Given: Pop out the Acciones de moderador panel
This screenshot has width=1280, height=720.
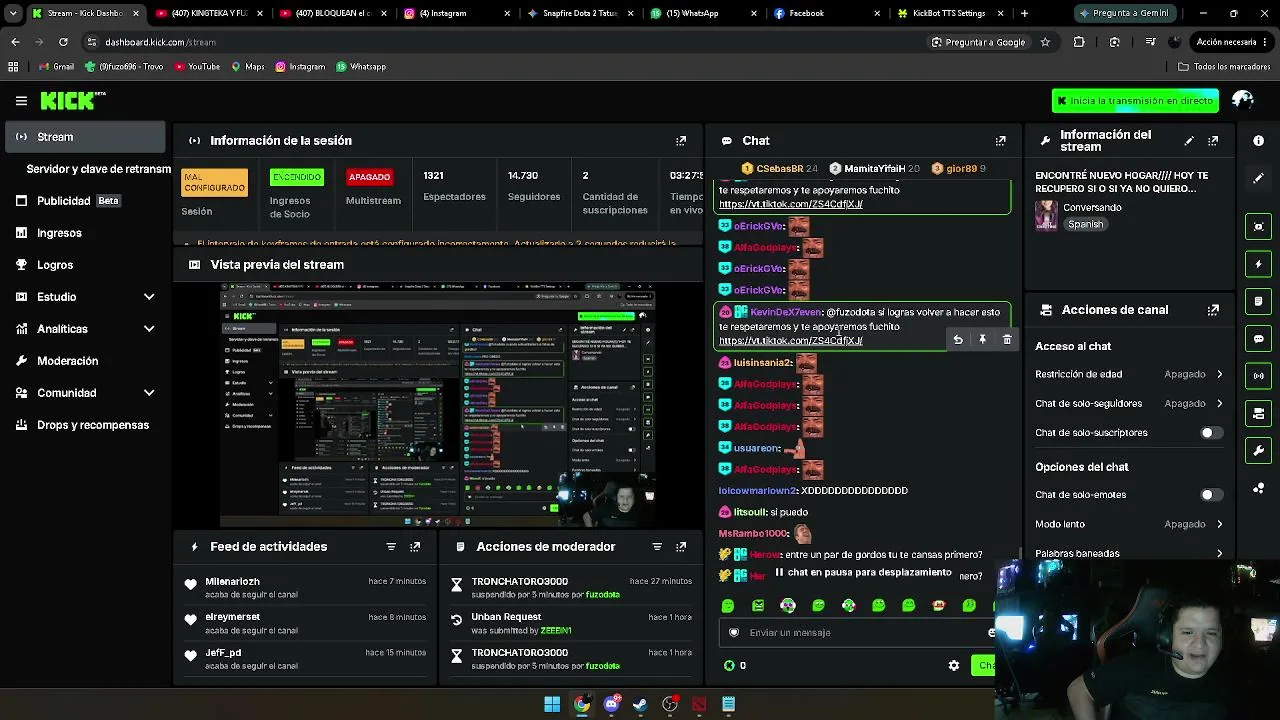Looking at the screenshot, I should click(x=681, y=547).
